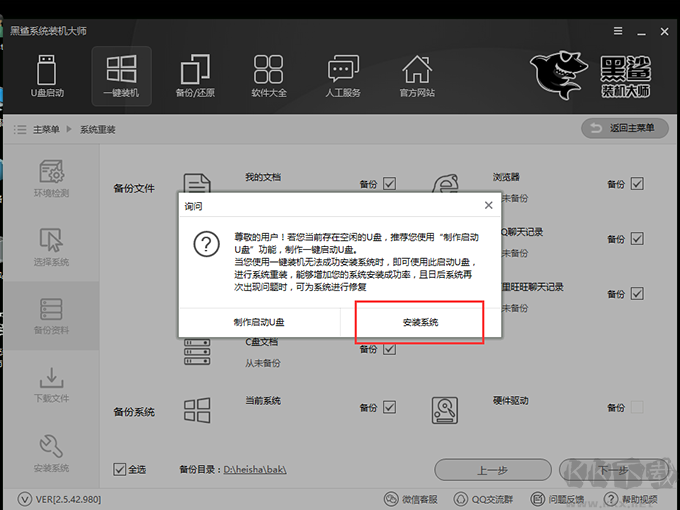Click the 上一步 button
The height and width of the screenshot is (510, 680).
493,470
